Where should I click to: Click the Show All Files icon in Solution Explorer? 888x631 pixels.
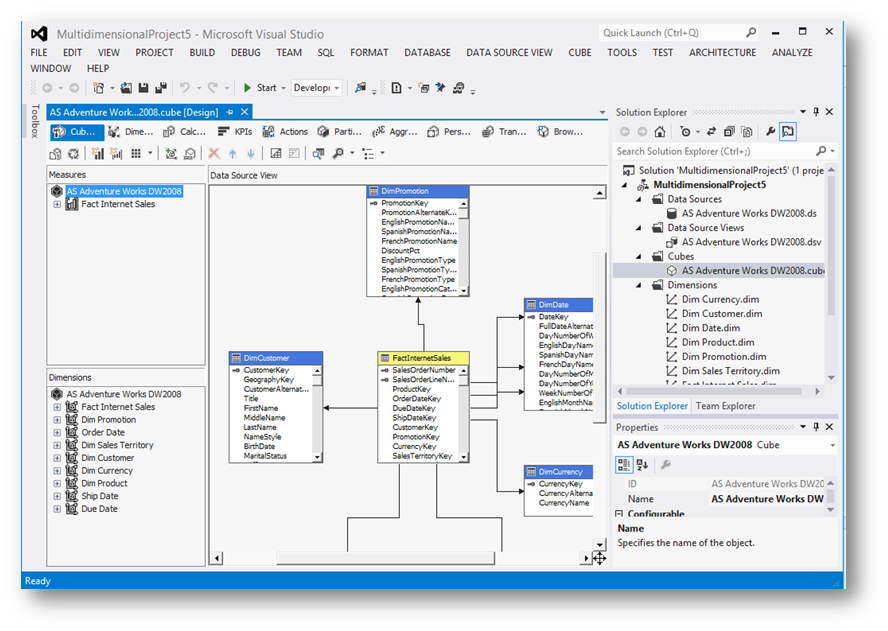(747, 132)
